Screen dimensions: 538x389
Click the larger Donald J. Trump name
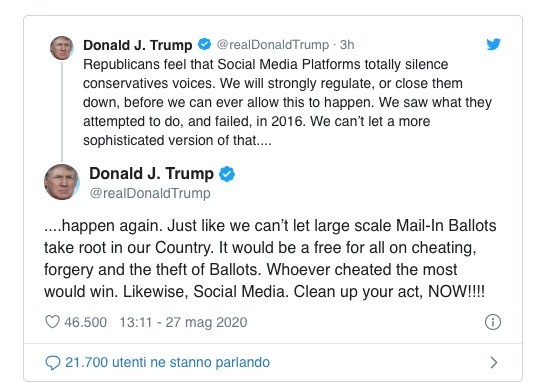(151, 174)
